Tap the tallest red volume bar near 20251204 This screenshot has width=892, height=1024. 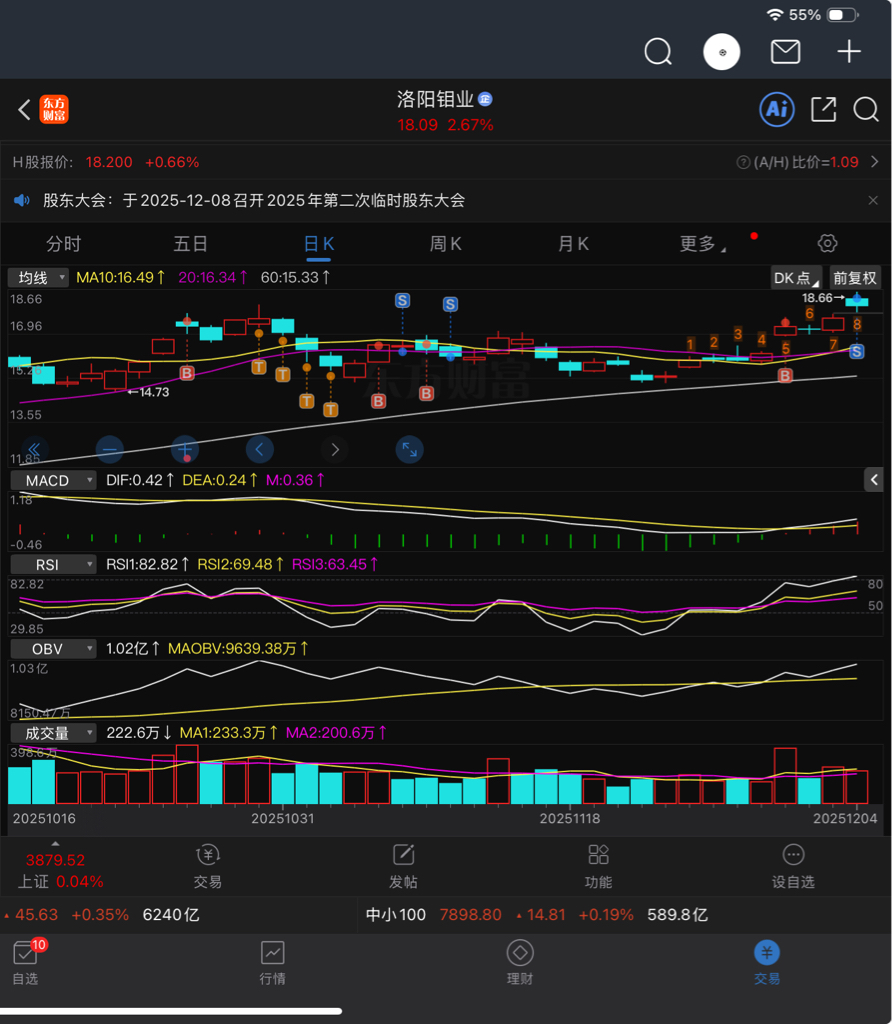785,776
